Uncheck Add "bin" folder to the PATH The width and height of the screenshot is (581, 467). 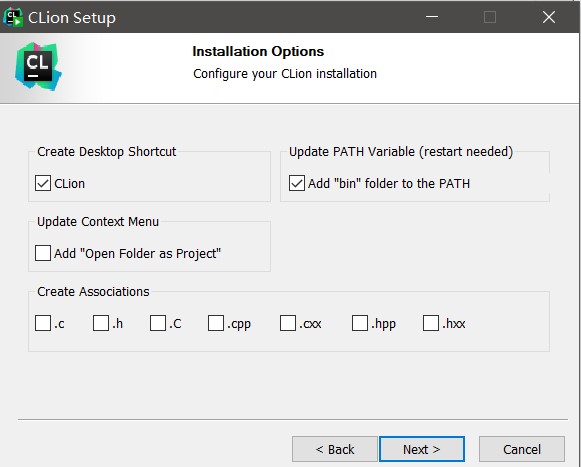point(297,183)
